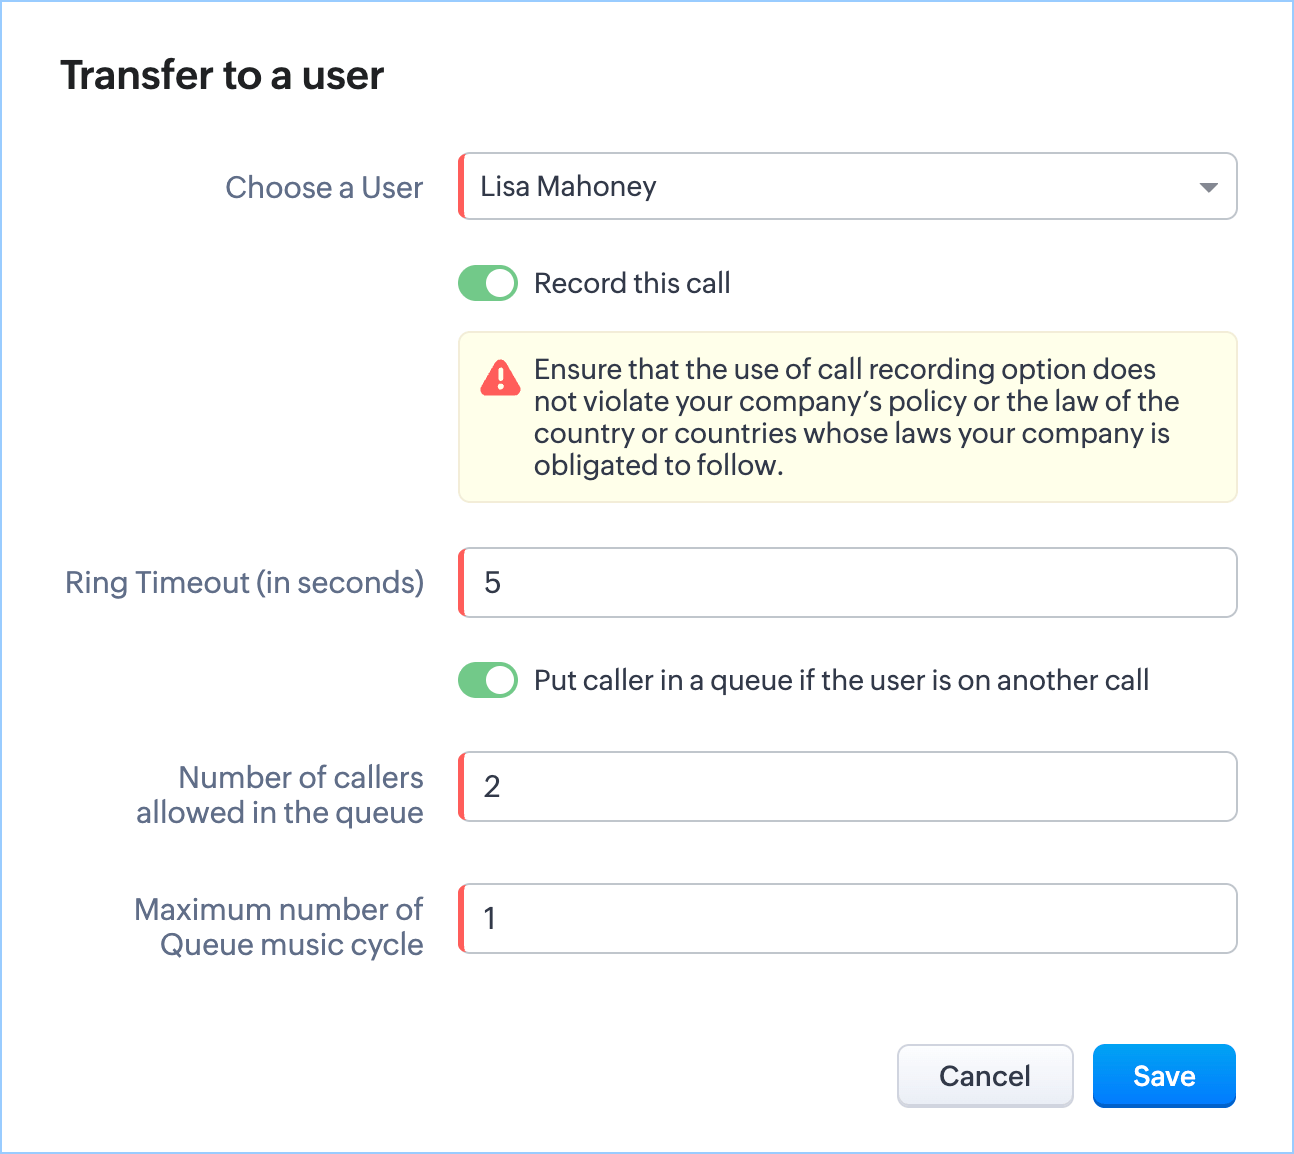Click the red warning triangle icon

500,379
